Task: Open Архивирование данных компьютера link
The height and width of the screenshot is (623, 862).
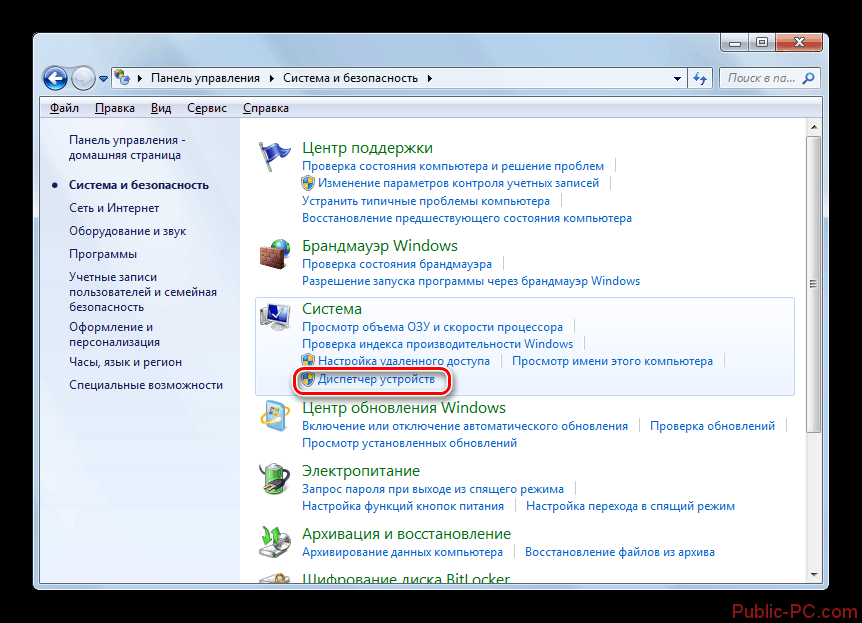Action: (x=402, y=552)
